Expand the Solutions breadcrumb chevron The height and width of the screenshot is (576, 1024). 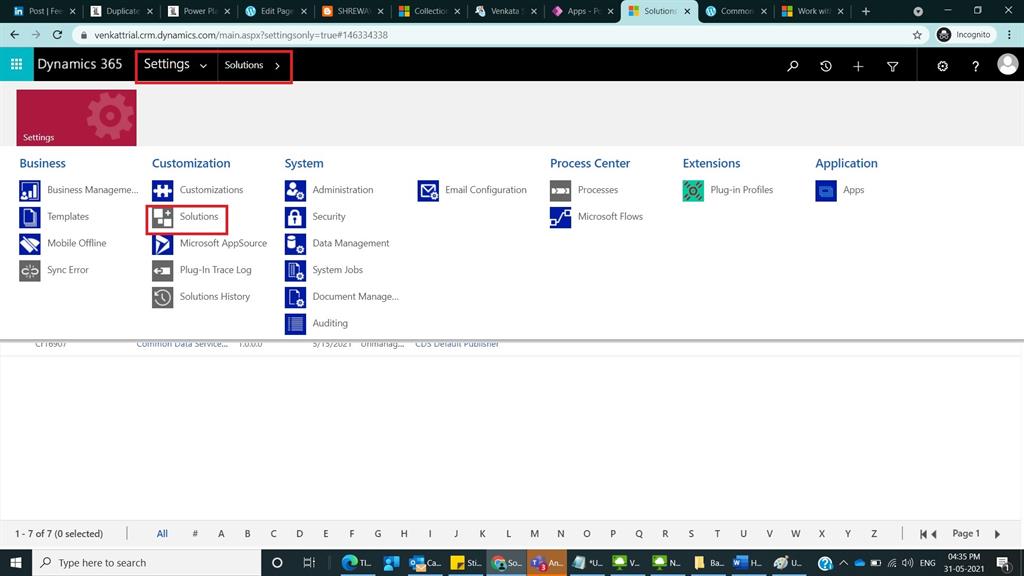click(x=275, y=65)
